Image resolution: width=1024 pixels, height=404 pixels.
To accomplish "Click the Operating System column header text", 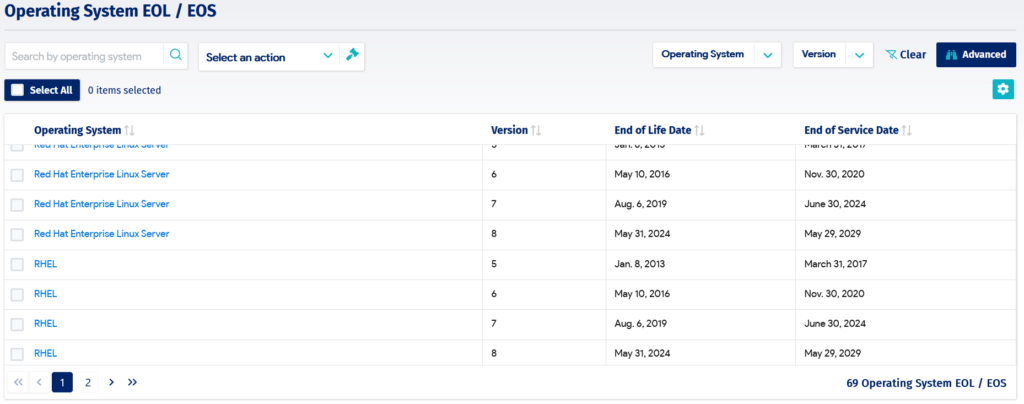I will [77, 130].
